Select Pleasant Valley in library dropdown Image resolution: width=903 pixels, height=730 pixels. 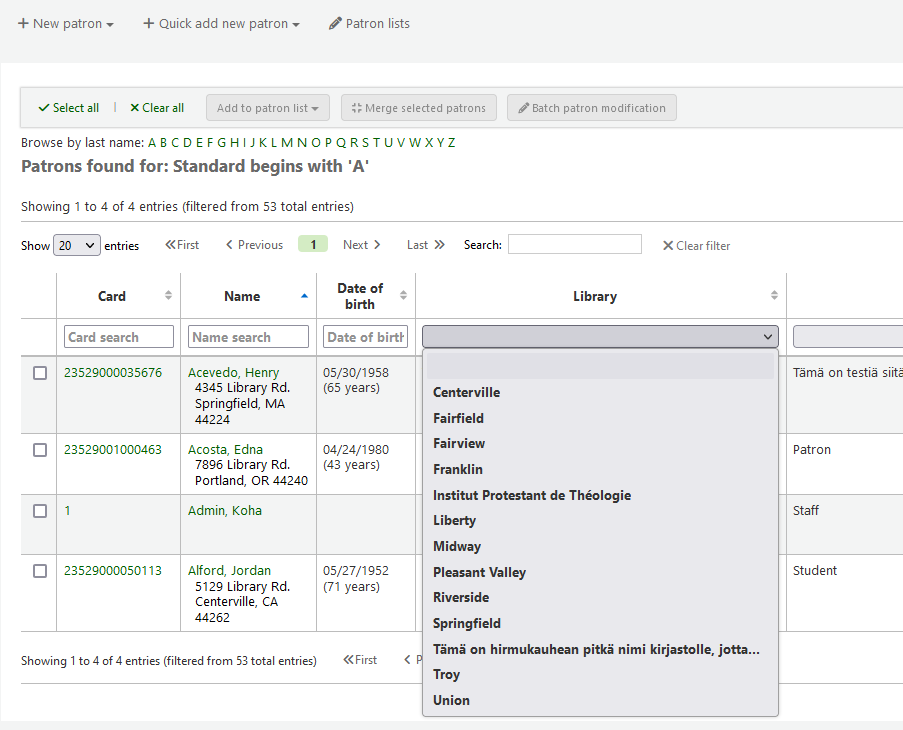click(479, 572)
